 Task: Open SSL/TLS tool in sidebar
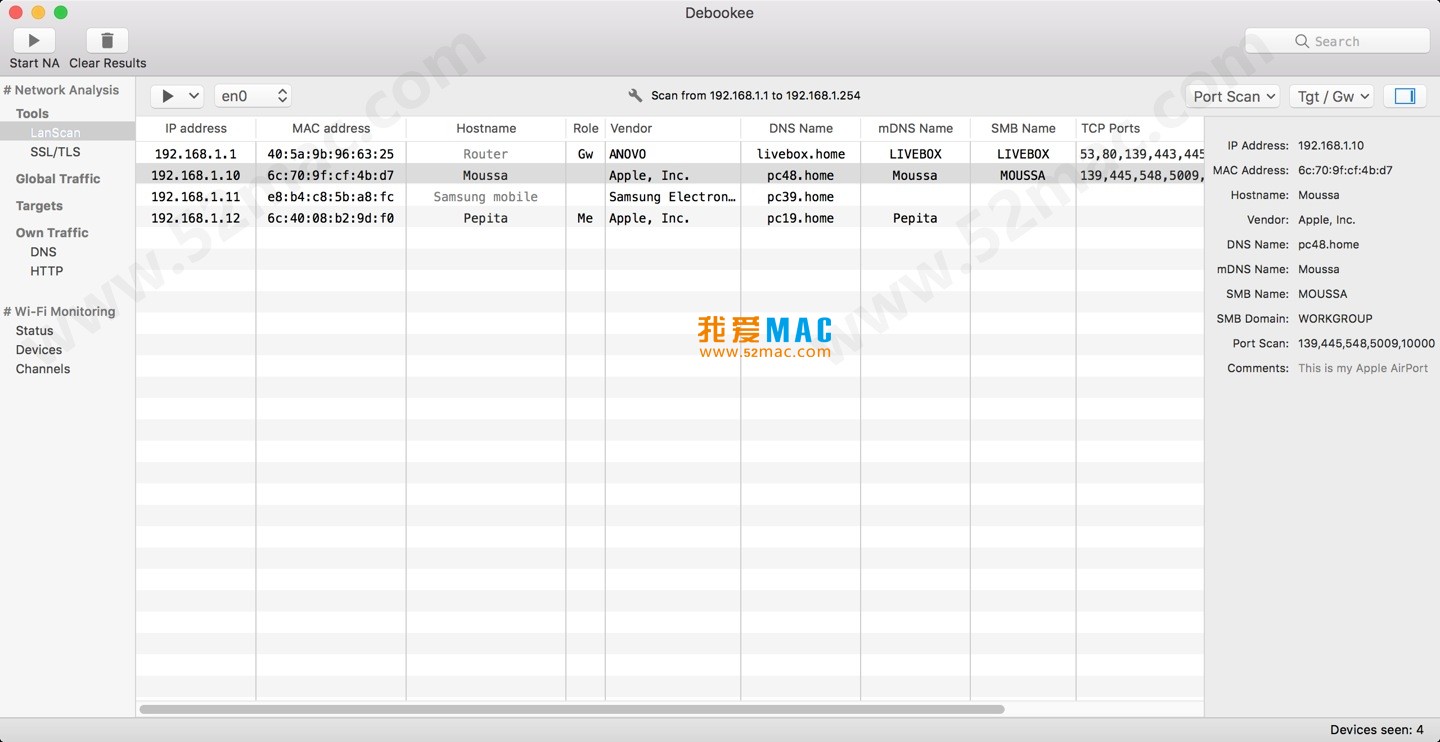click(55, 152)
